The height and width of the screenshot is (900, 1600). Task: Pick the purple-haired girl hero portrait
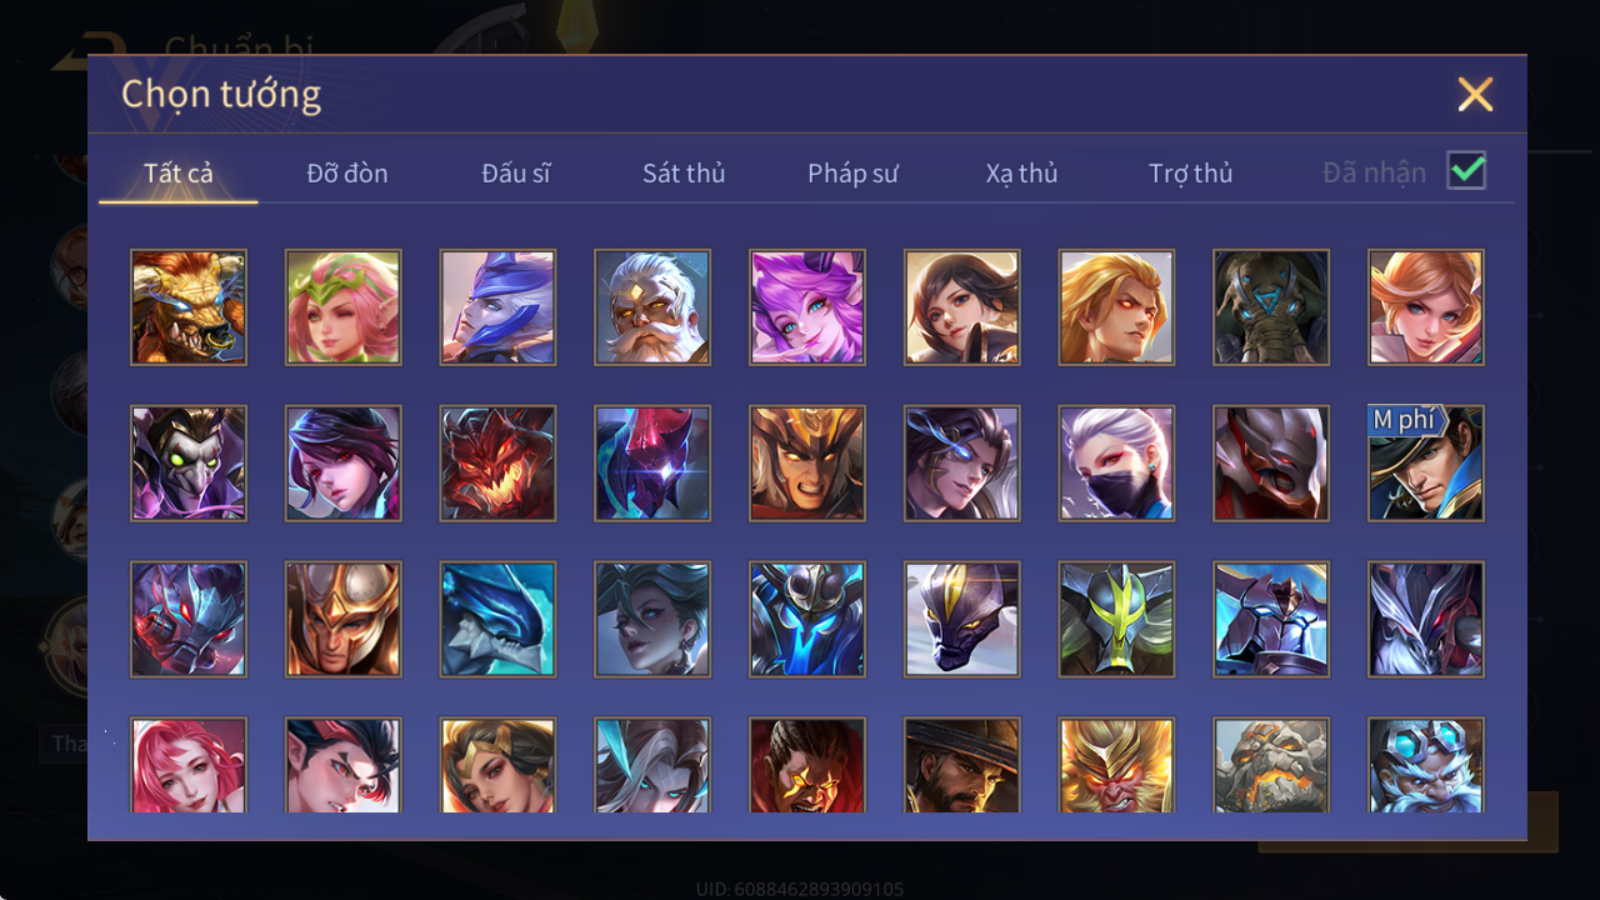[x=807, y=307]
